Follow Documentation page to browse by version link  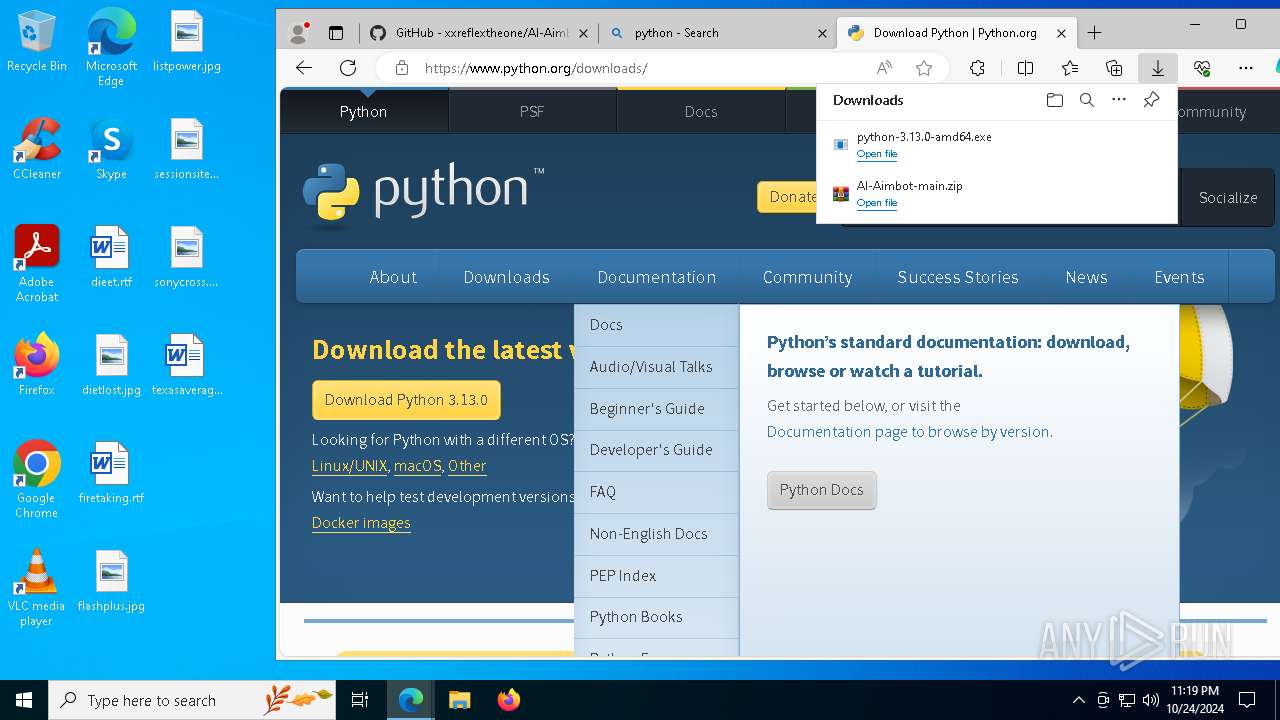click(x=908, y=432)
